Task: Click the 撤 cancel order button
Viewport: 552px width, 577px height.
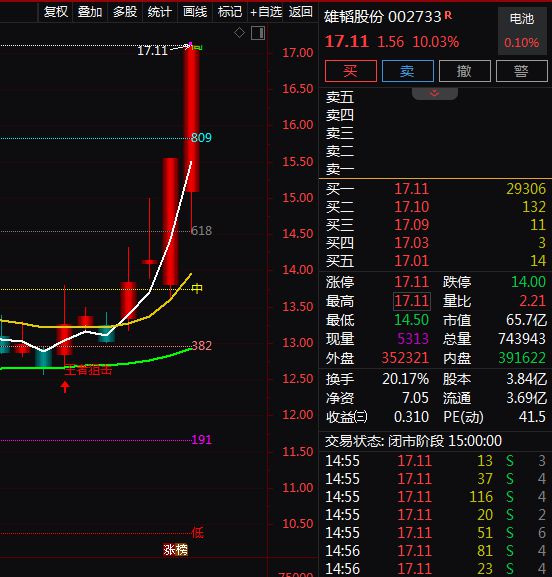Action: tap(465, 71)
